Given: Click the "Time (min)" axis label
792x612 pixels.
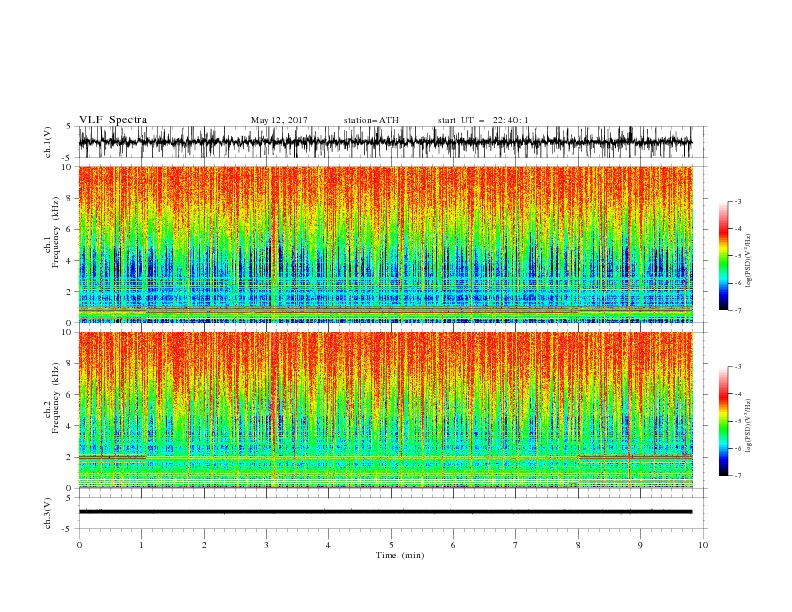Looking at the screenshot, I should (400, 555).
